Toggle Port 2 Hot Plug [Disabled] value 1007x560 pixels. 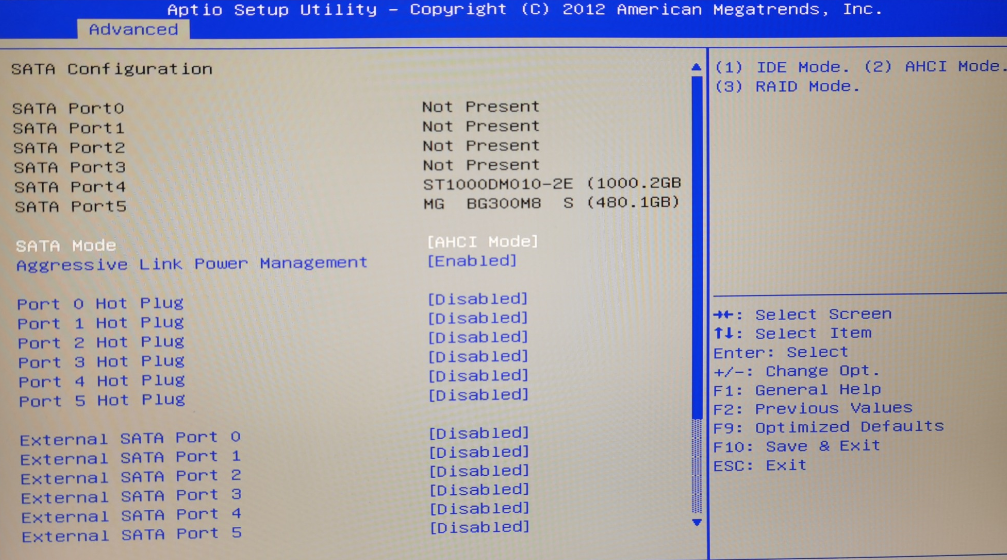tap(478, 337)
